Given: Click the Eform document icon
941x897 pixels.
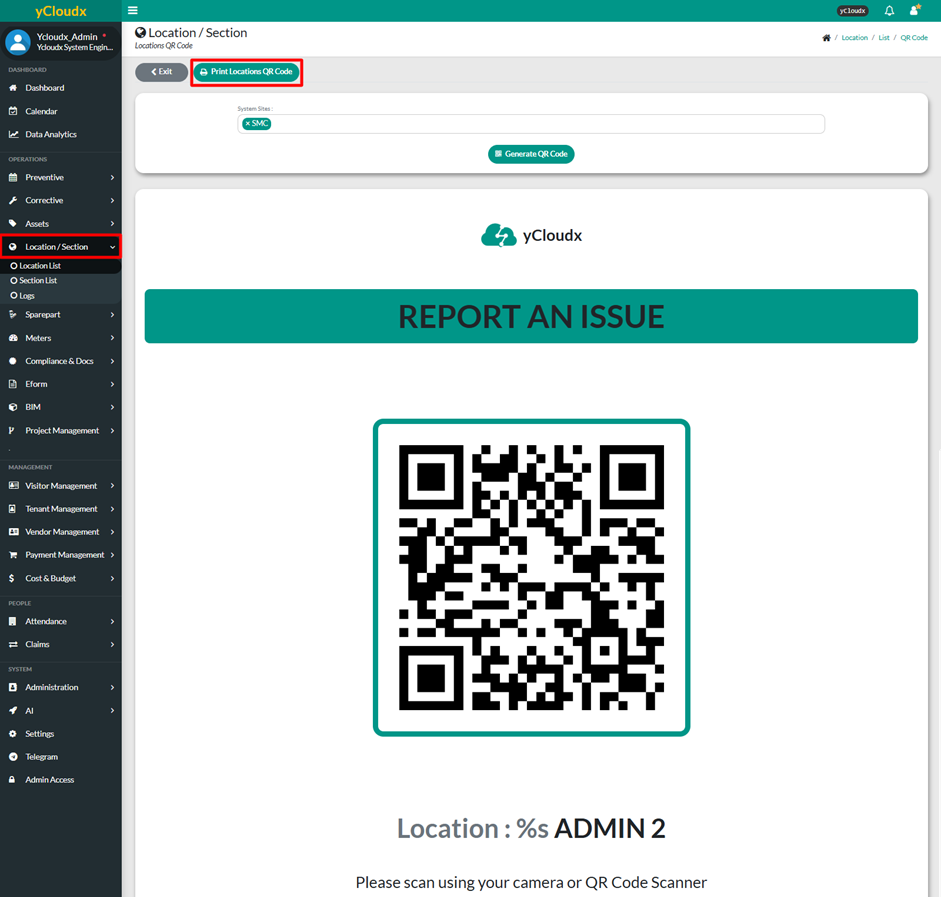Looking at the screenshot, I should (13, 384).
